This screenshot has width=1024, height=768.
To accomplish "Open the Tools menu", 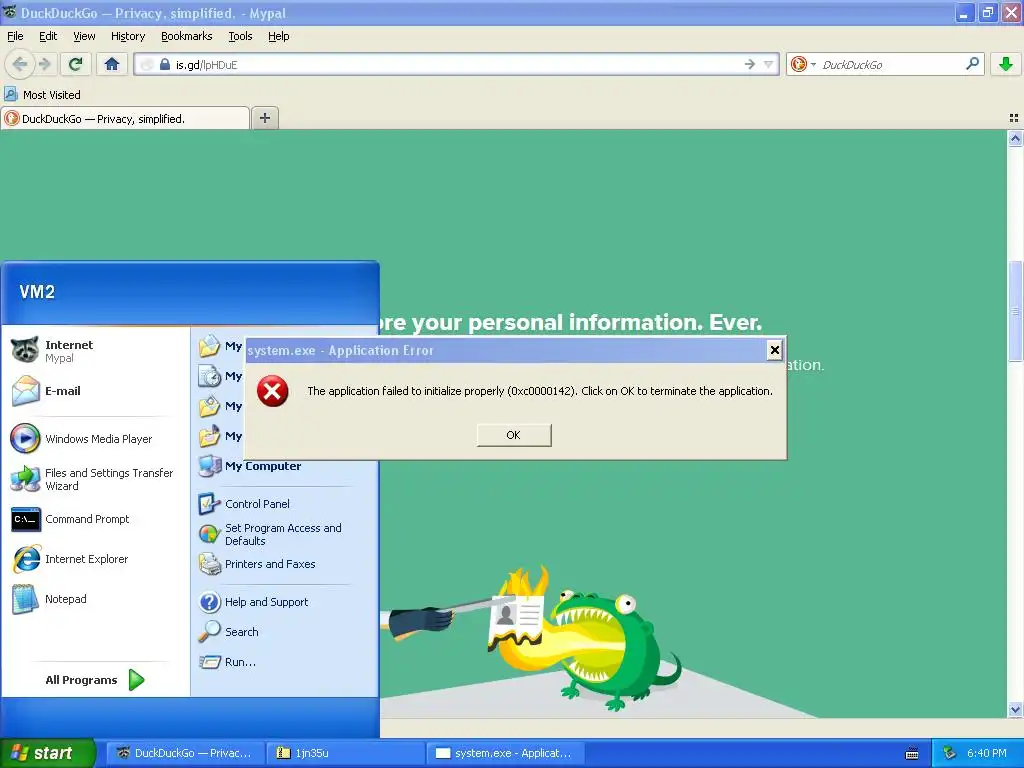I will pyautogui.click(x=240, y=36).
